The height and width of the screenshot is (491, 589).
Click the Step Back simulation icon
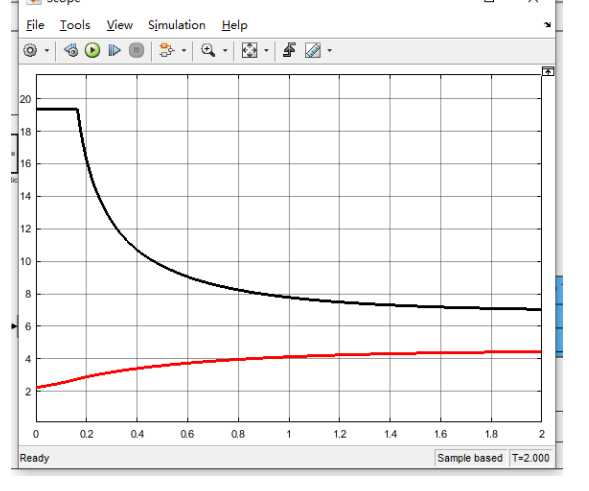coord(71,50)
